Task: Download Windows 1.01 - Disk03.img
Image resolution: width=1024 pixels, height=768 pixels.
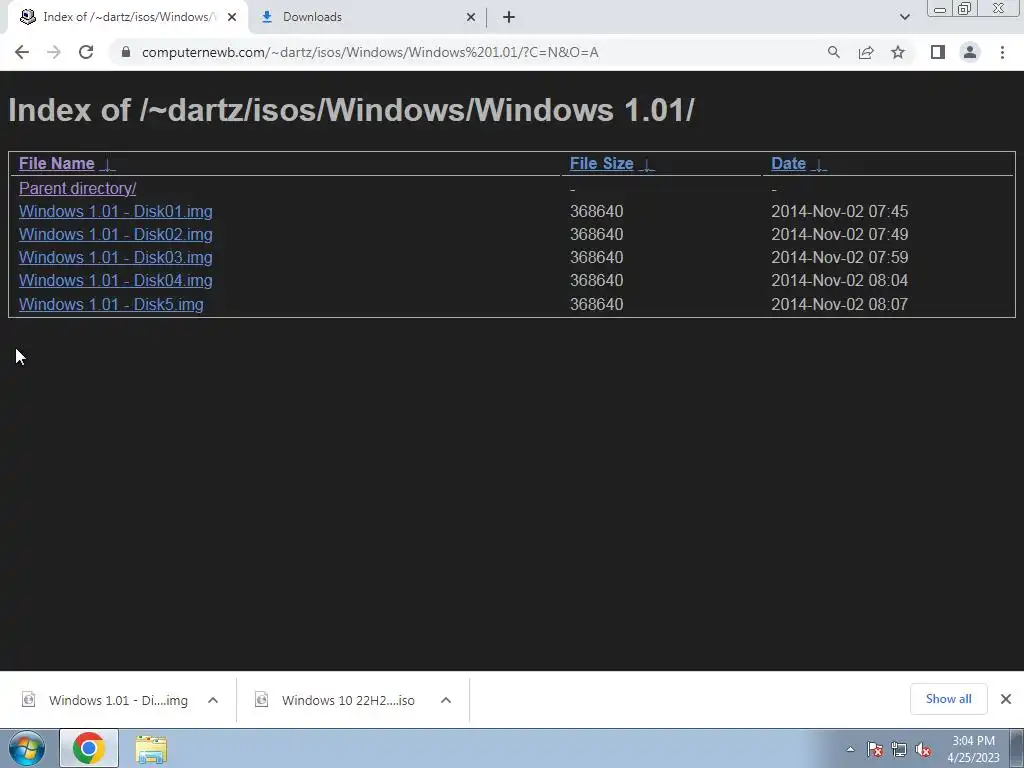Action: [x=116, y=257]
